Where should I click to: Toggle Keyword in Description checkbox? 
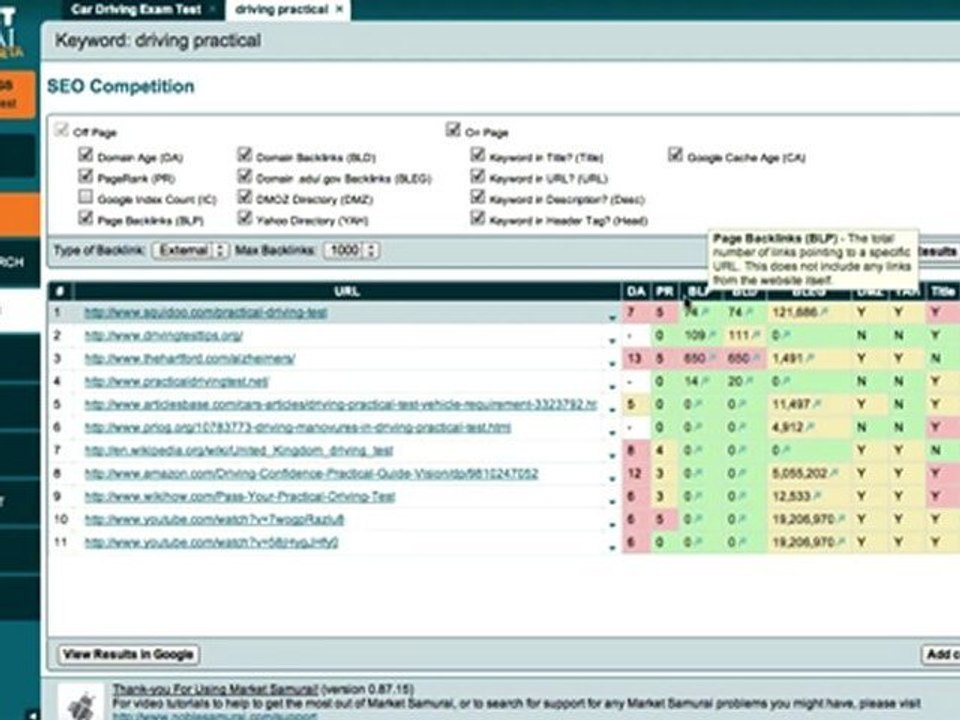[478, 197]
